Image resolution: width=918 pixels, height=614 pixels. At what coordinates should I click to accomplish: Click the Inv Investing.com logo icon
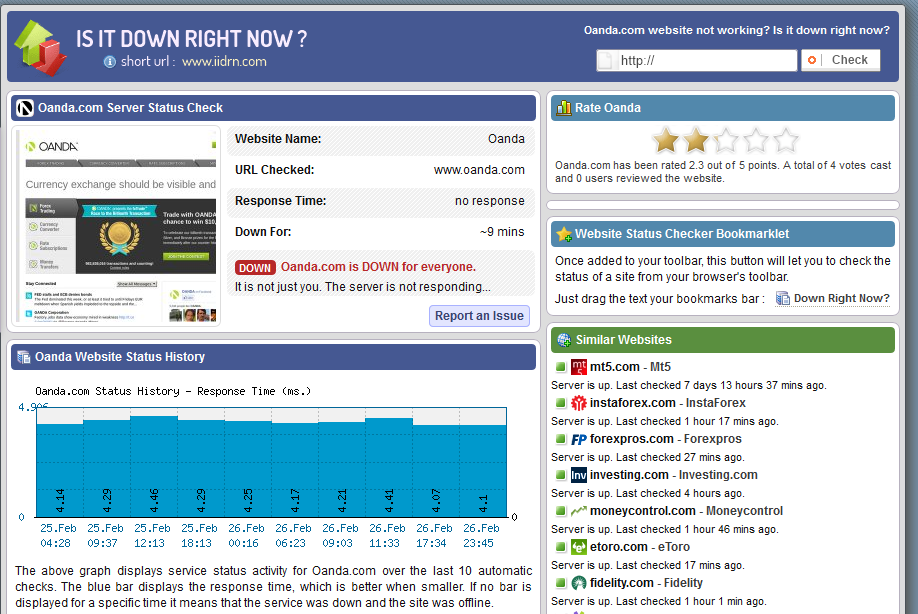point(578,475)
